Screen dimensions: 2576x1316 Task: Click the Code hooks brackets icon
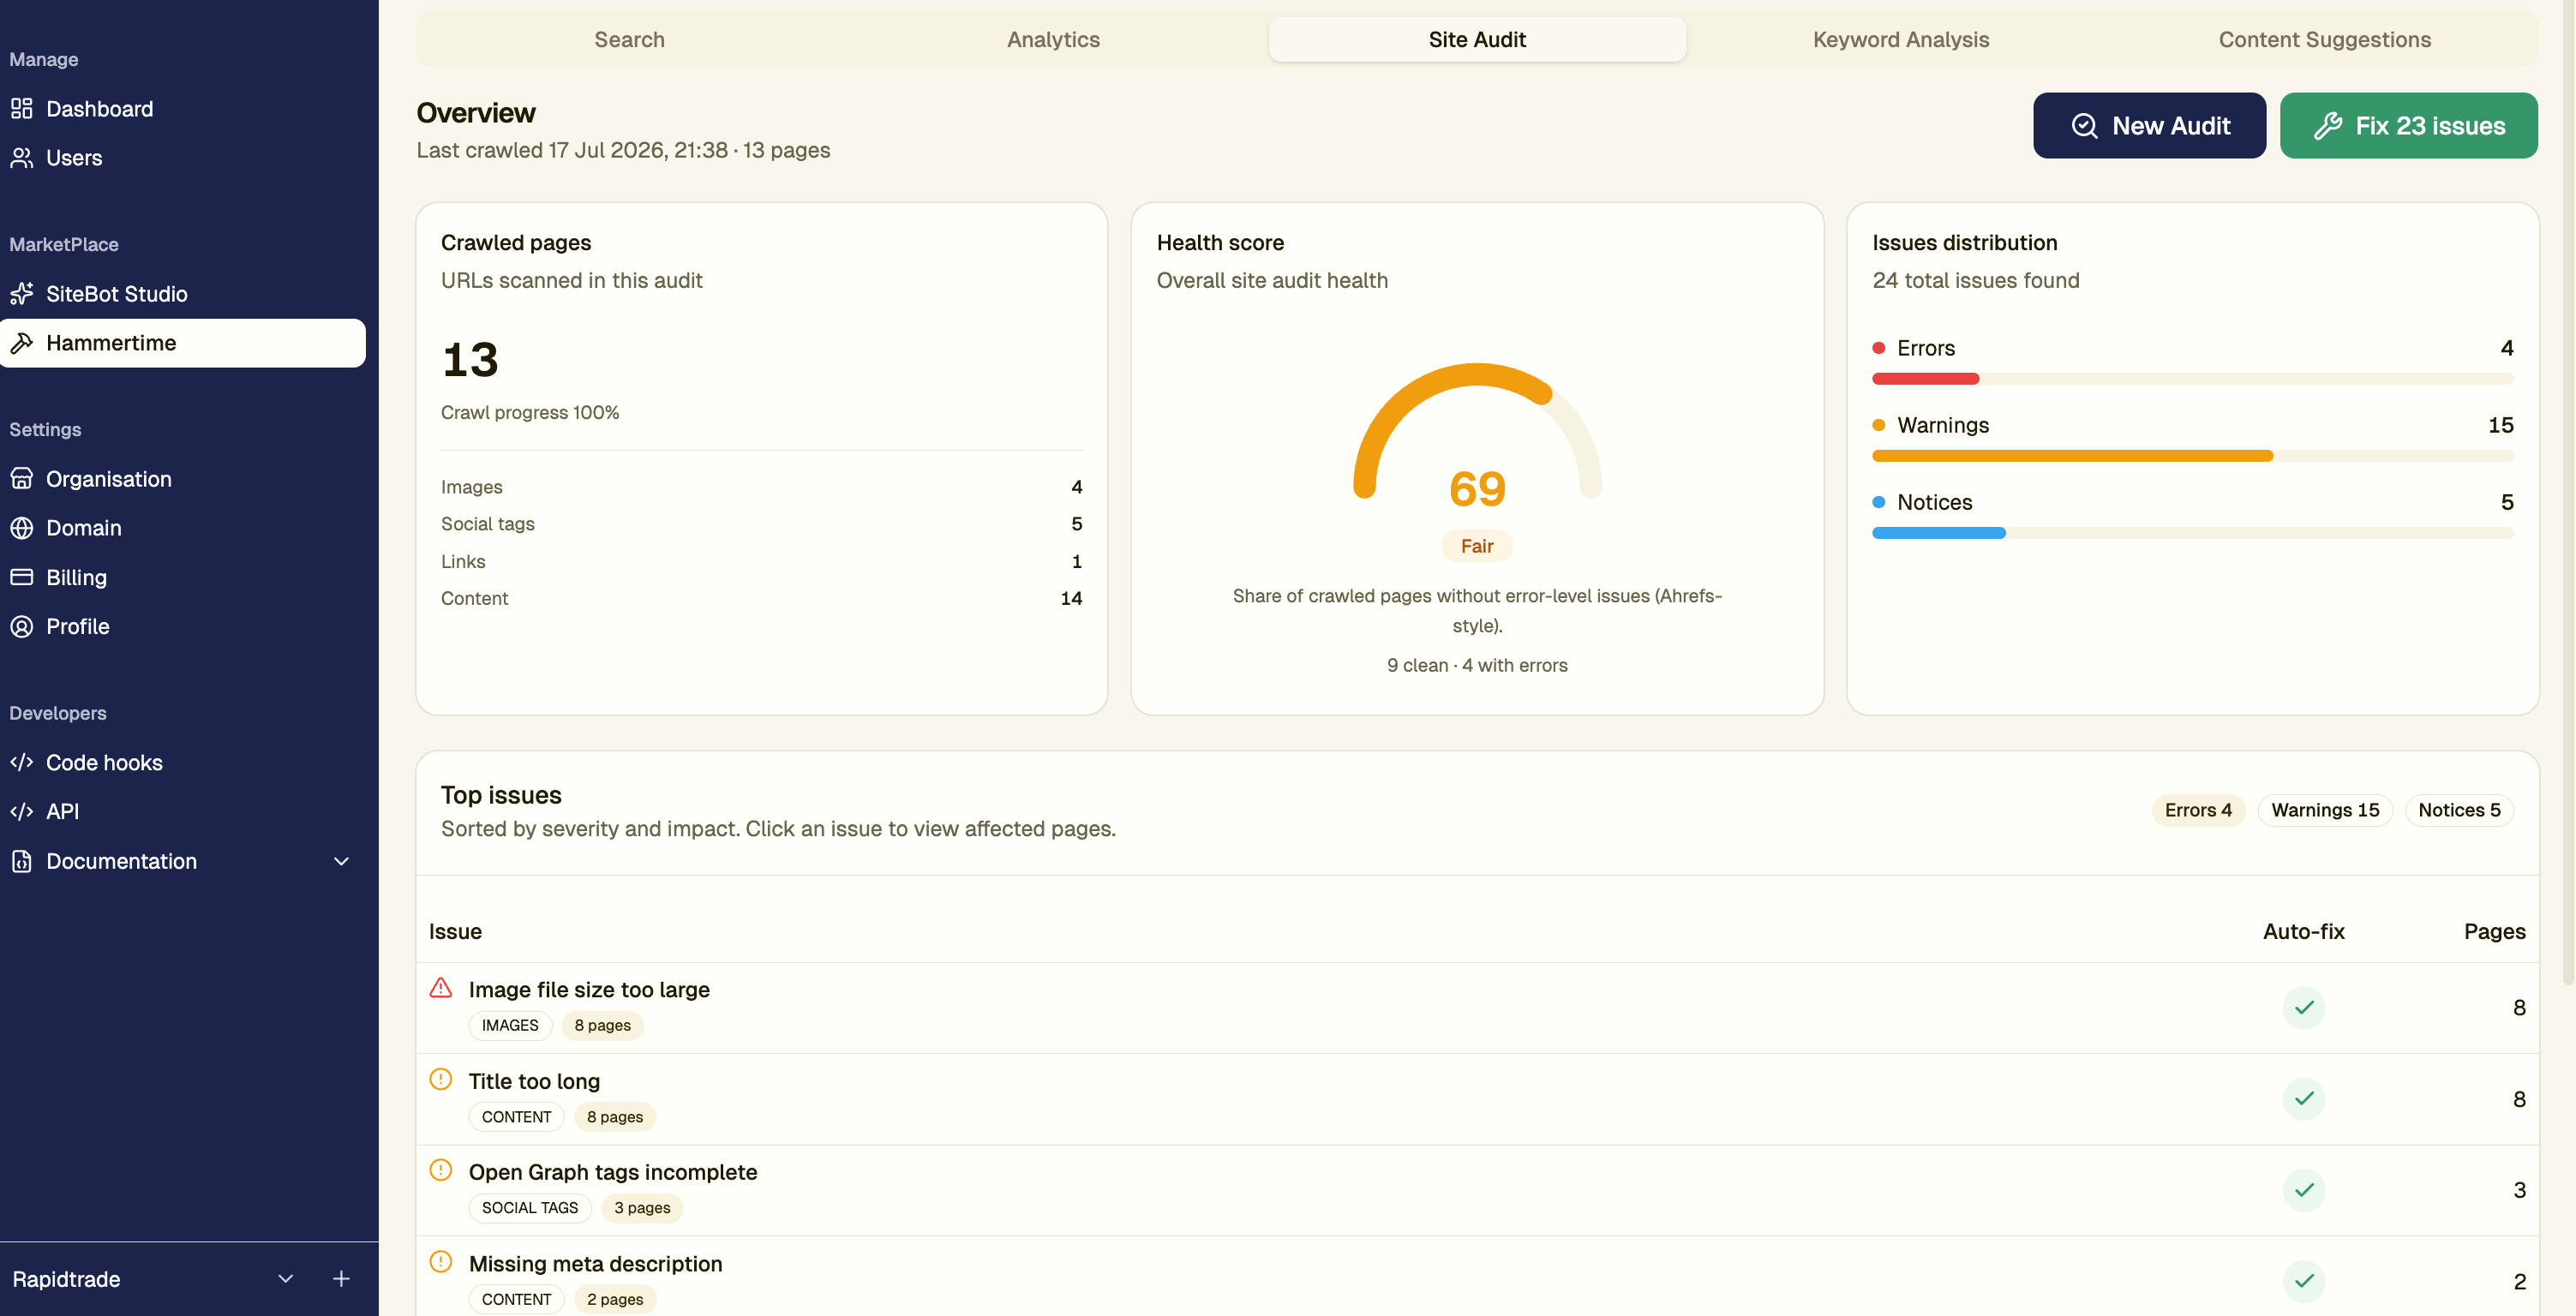(x=22, y=762)
